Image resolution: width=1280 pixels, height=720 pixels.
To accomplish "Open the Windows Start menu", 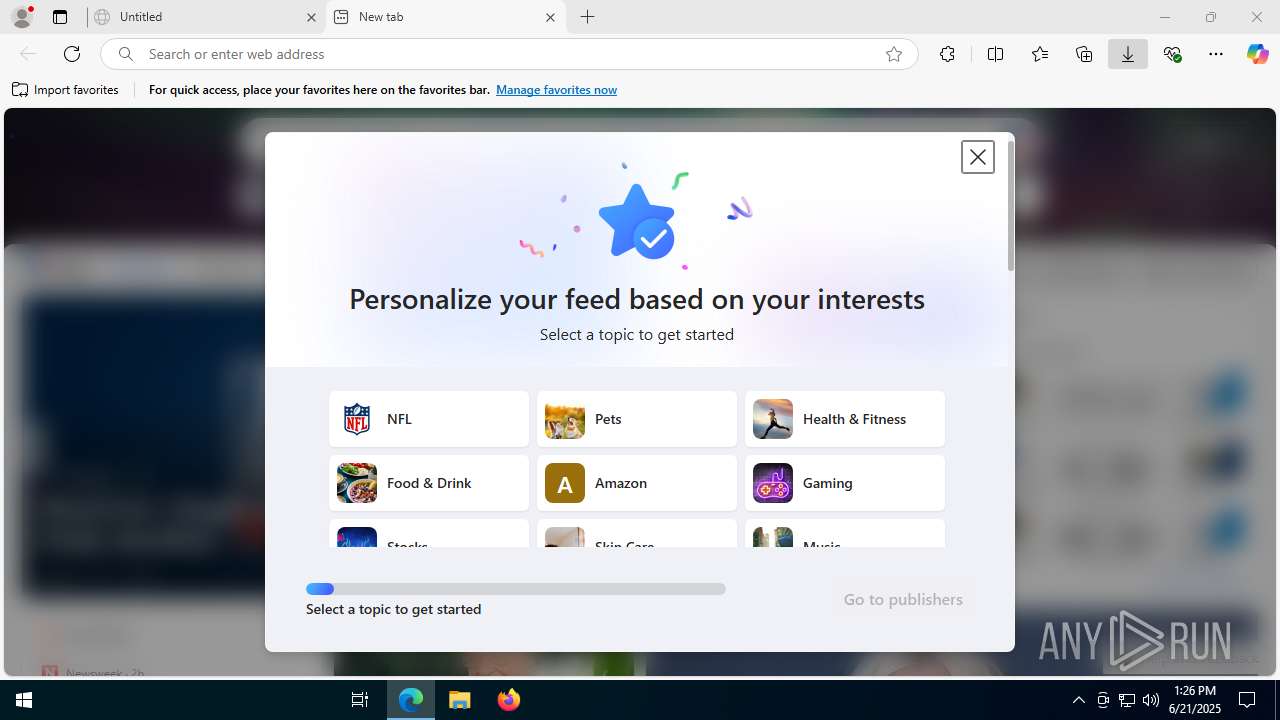I will tap(24, 700).
